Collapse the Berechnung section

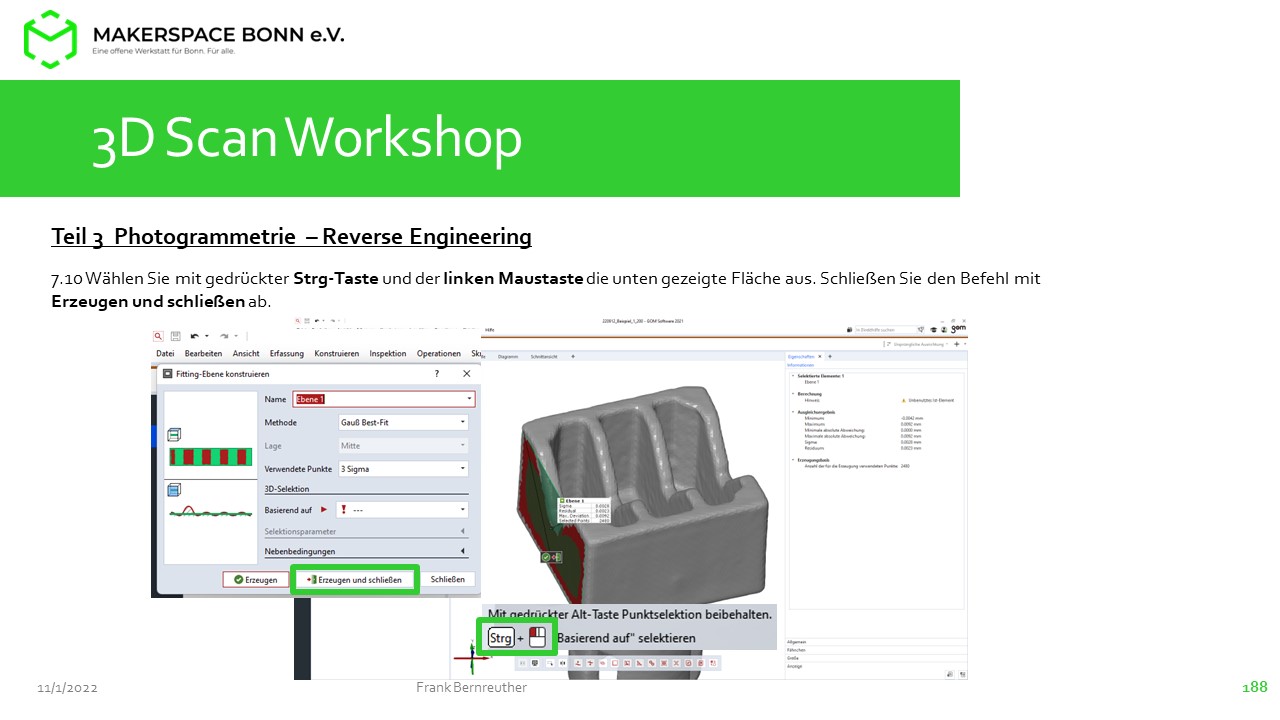(x=792, y=394)
